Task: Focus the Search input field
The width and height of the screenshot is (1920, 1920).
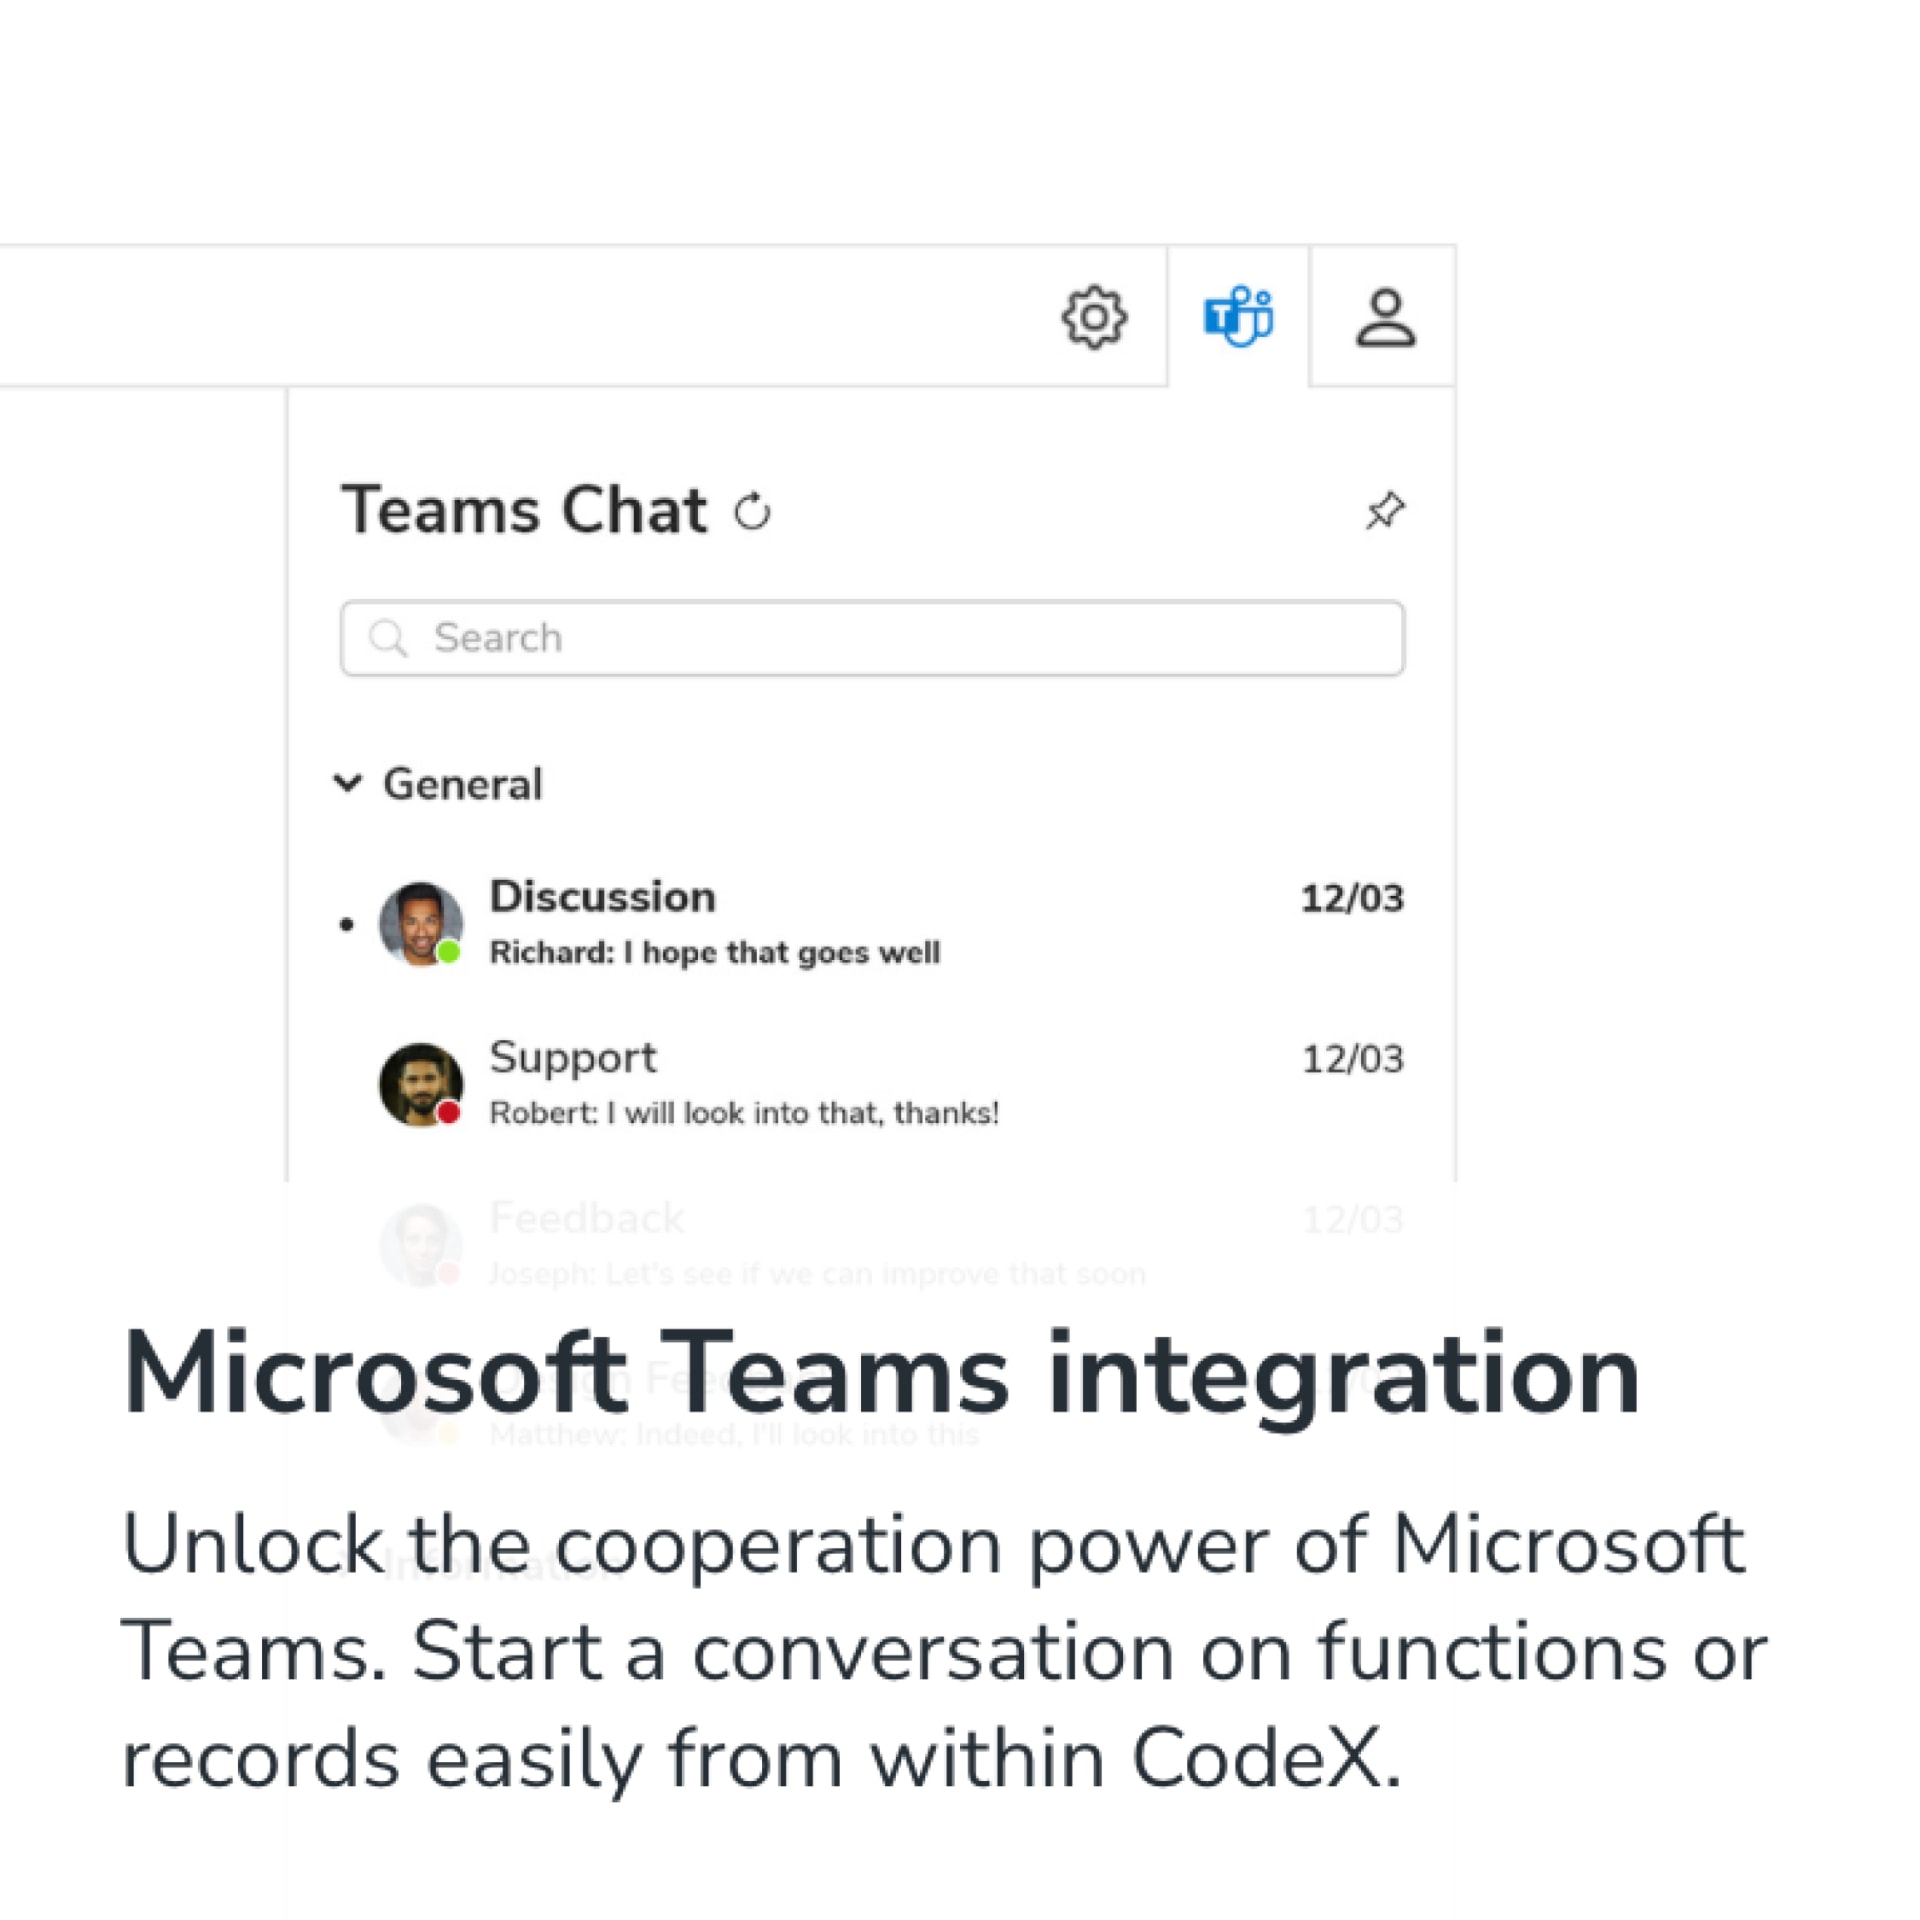Action: (872, 638)
